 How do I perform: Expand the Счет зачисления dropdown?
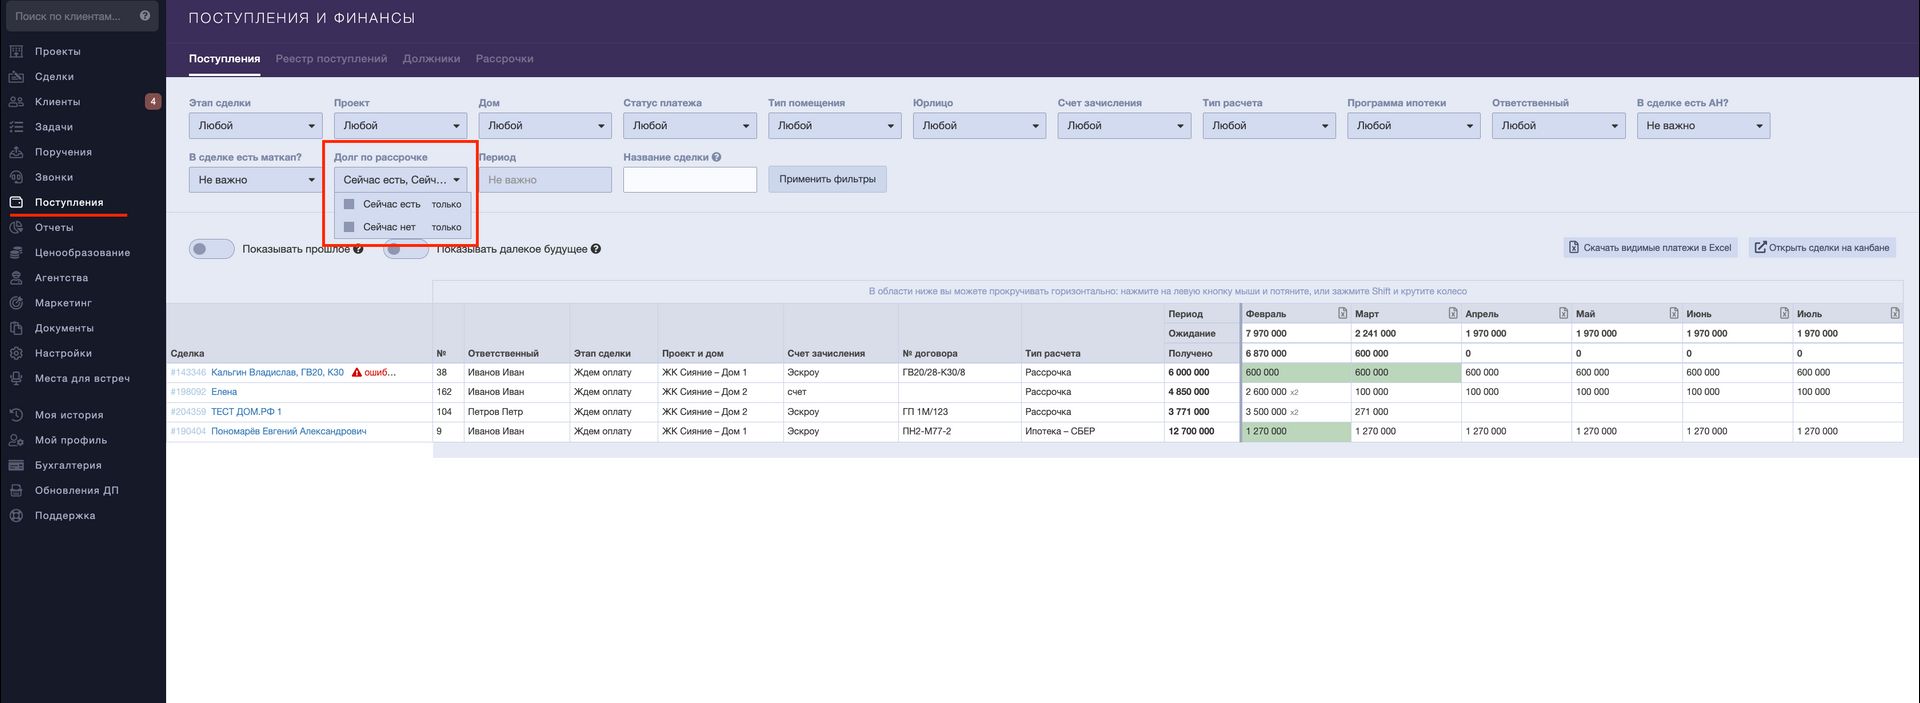(x=1124, y=125)
